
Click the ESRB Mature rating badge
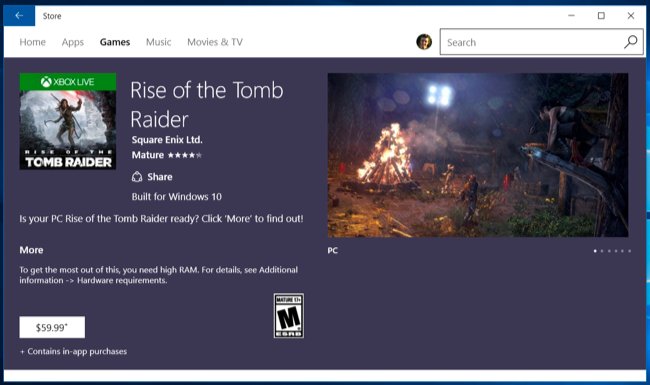point(289,315)
